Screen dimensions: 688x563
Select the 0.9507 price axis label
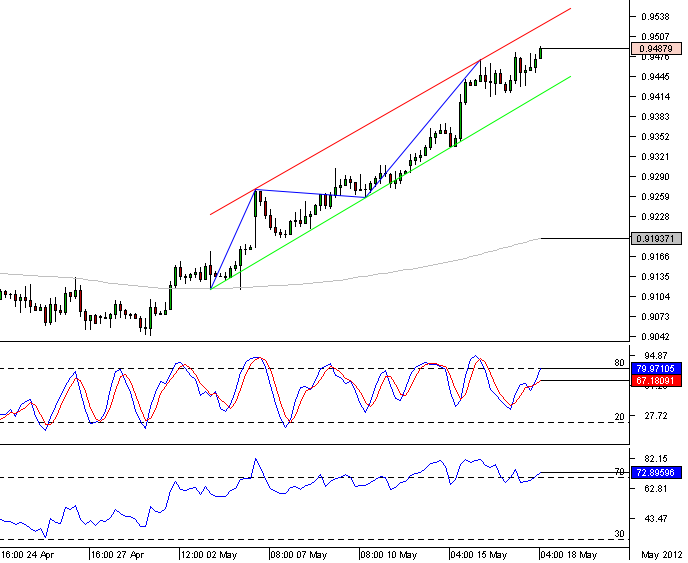656,36
